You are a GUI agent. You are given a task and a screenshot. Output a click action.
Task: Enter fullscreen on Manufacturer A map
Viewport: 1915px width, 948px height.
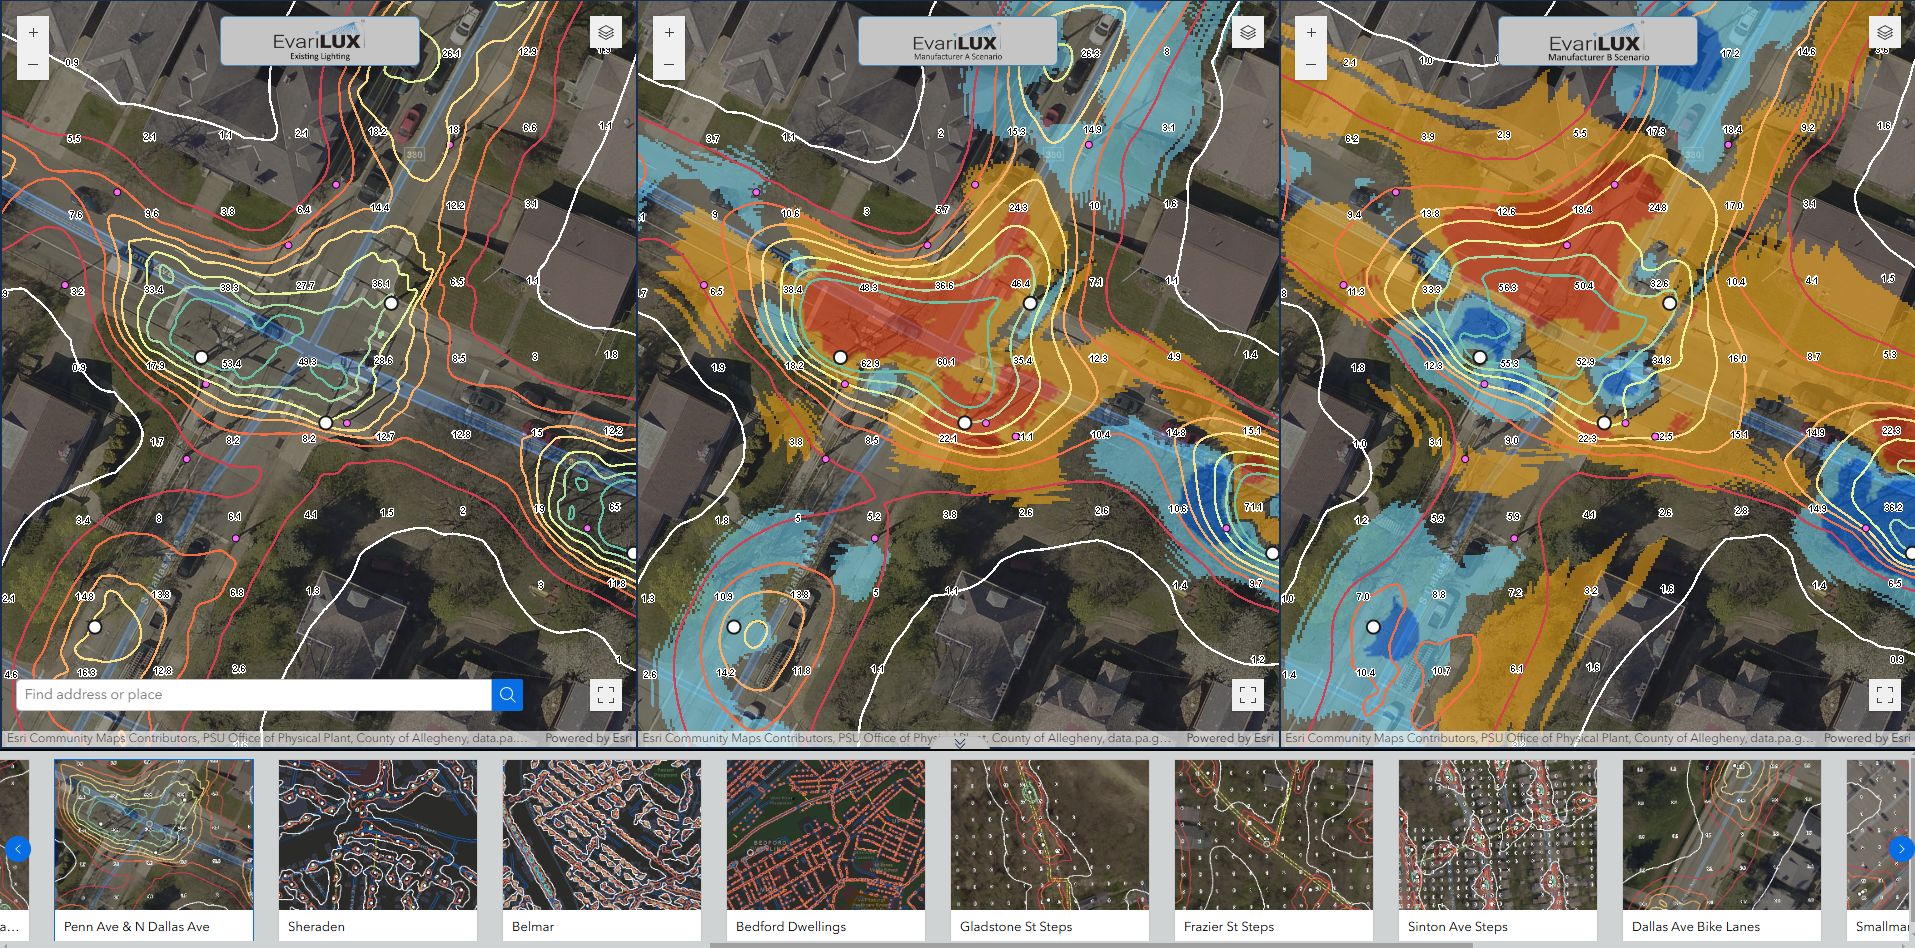[1248, 695]
